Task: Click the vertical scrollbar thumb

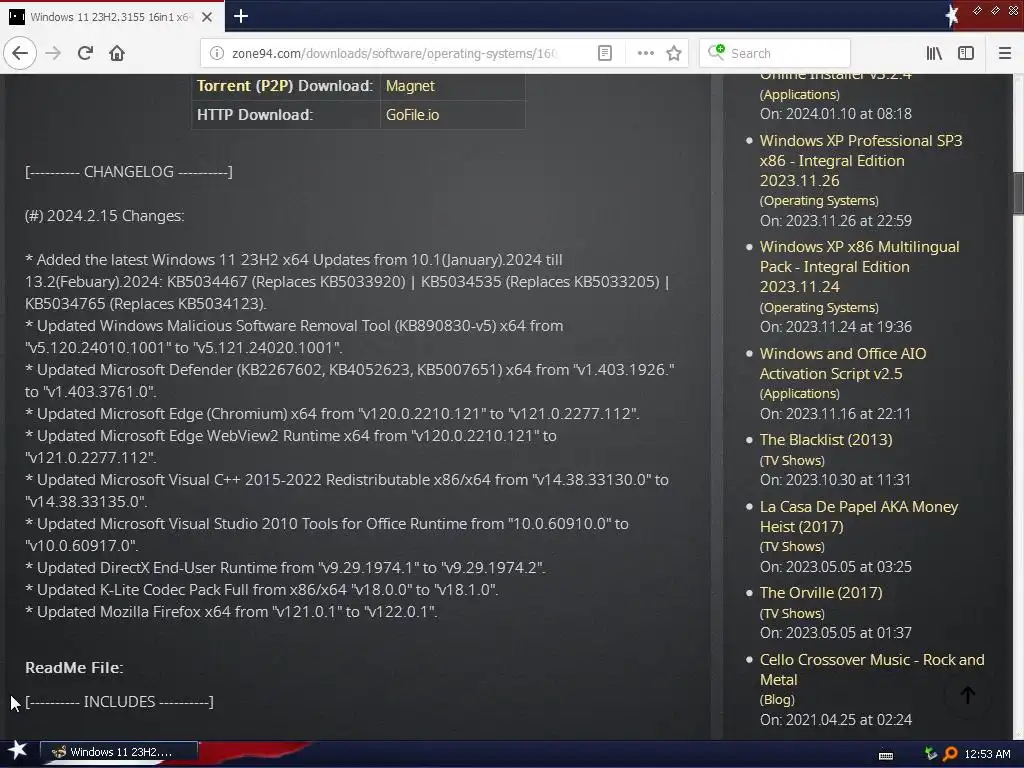Action: point(1017,193)
